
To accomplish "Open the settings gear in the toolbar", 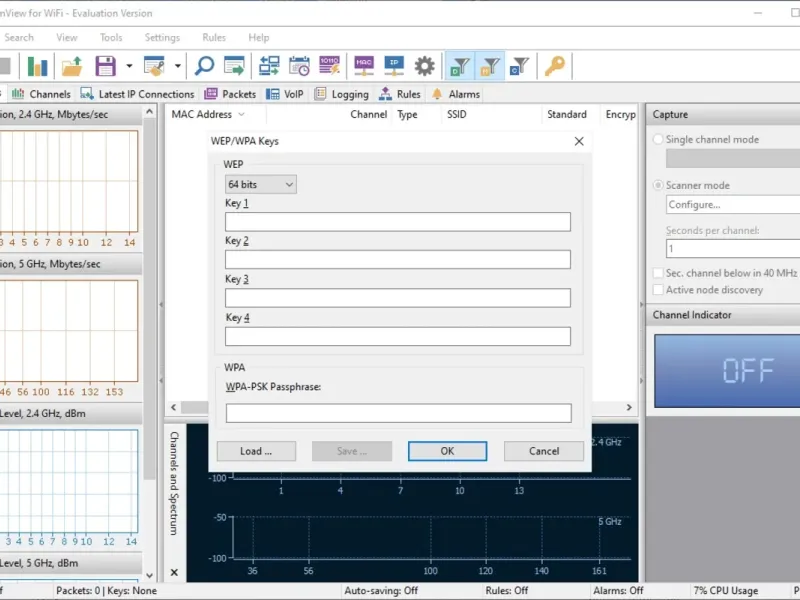I will pos(425,67).
